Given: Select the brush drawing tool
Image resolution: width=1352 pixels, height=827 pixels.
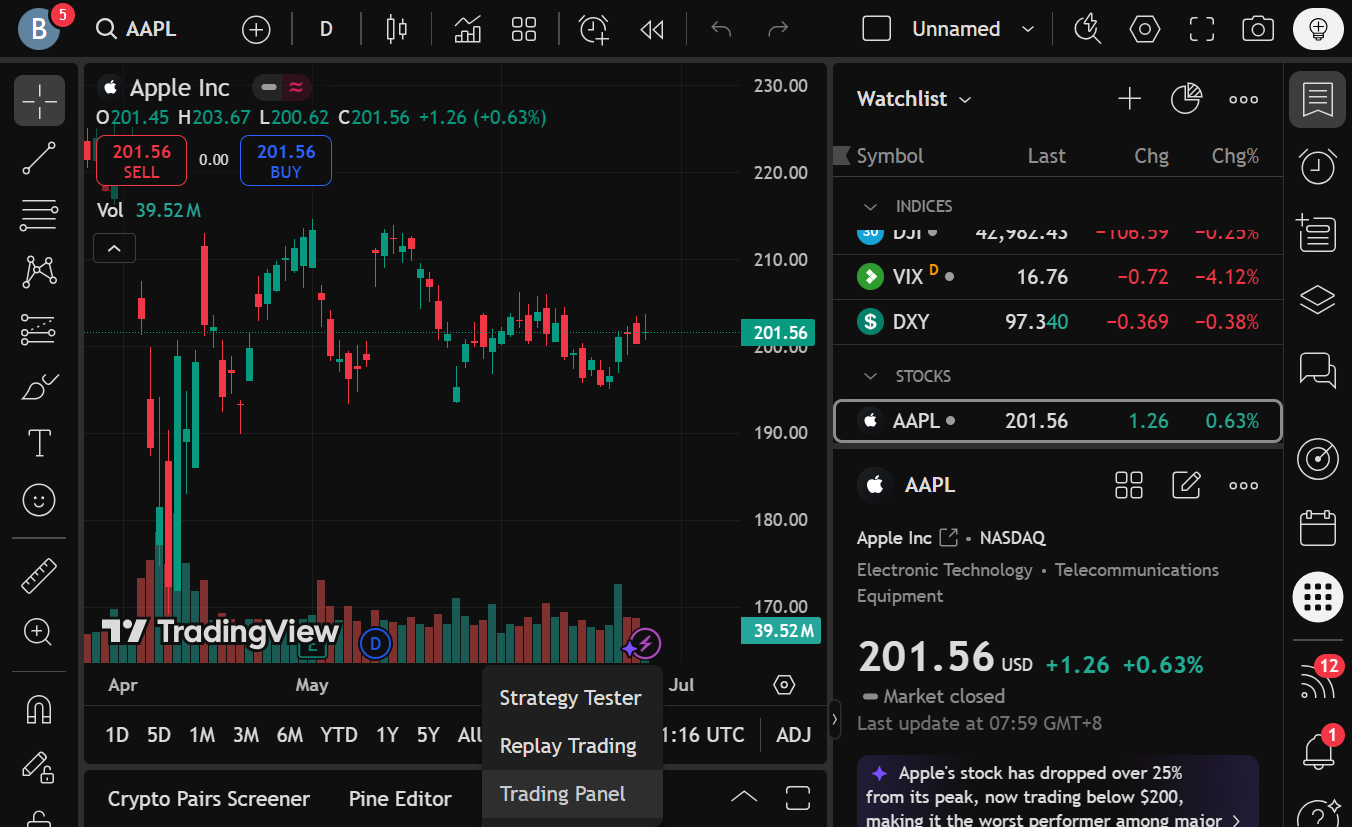Looking at the screenshot, I should (40, 386).
